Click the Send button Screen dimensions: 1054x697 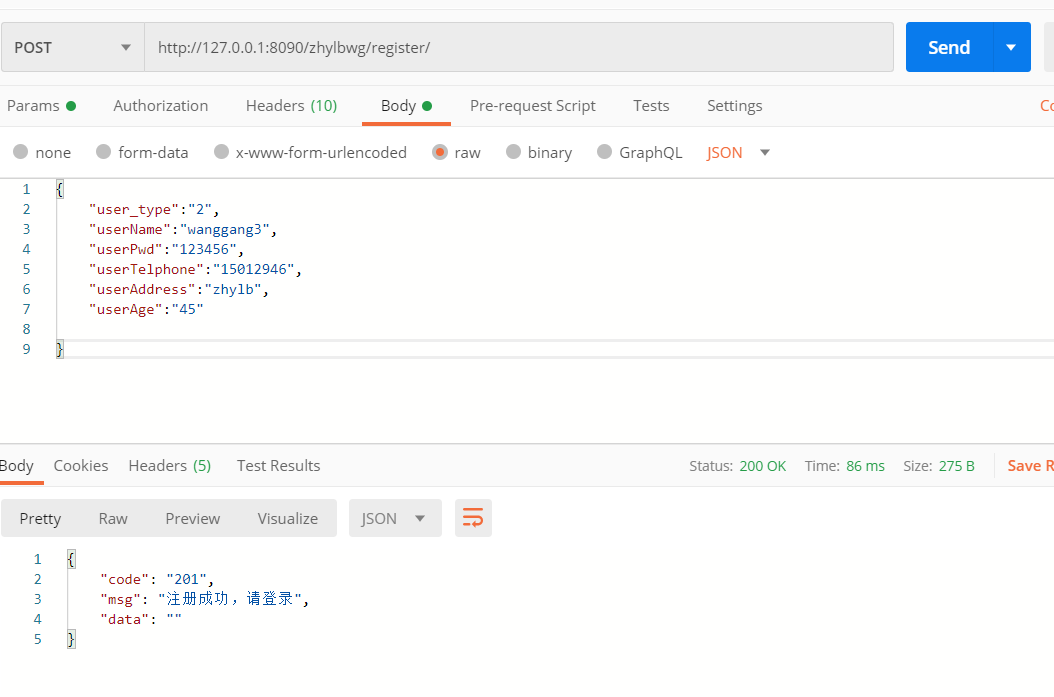point(948,47)
